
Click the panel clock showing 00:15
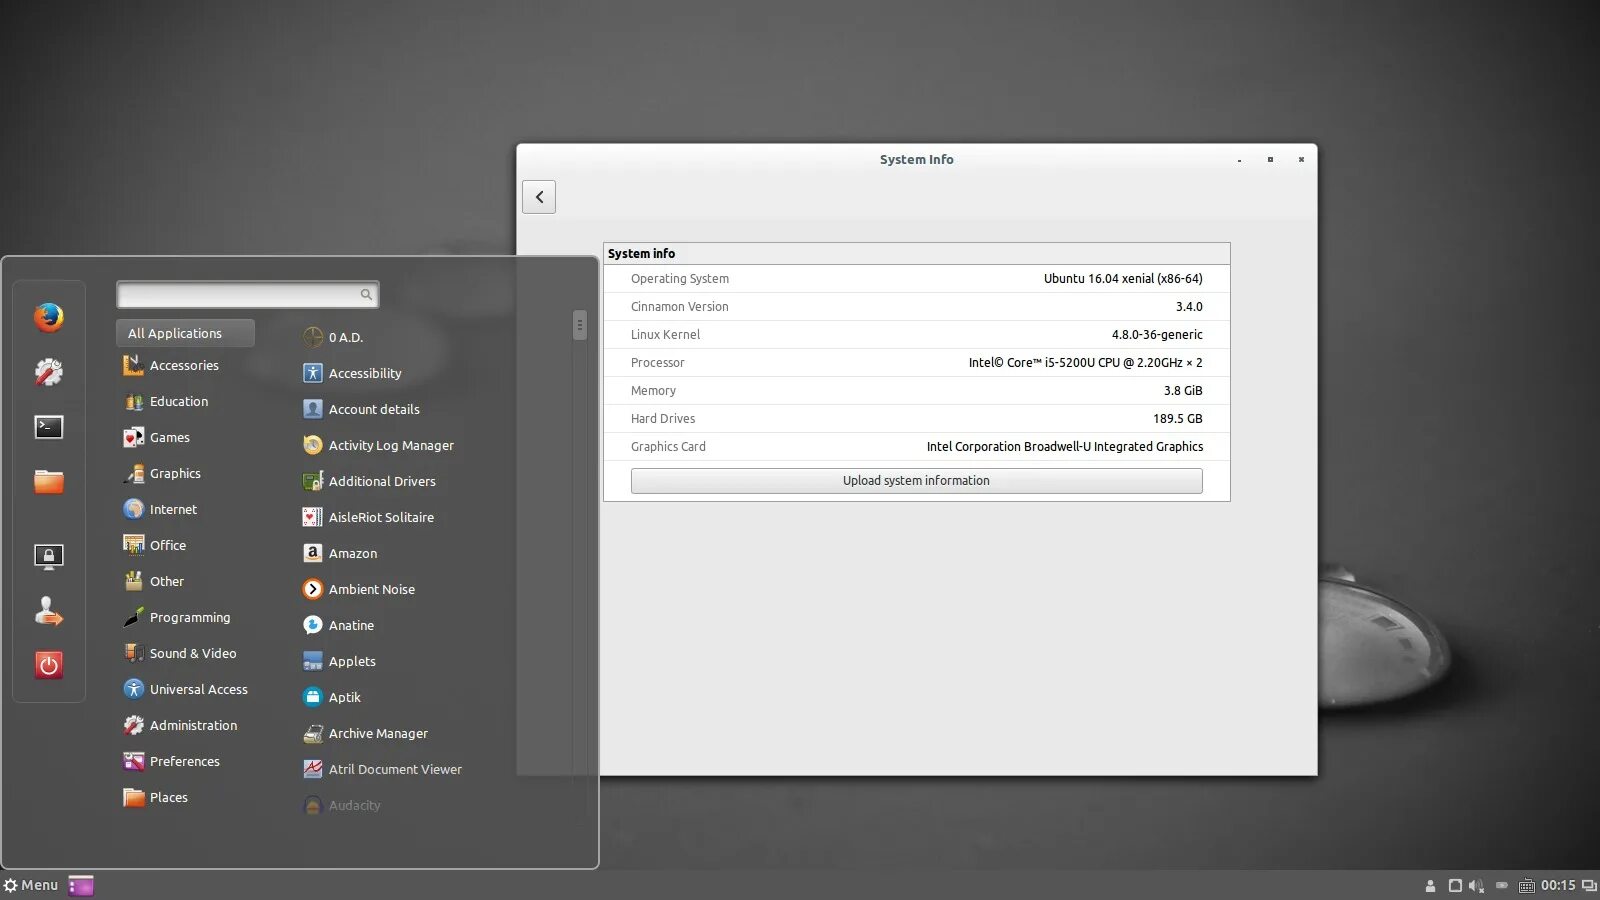pyautogui.click(x=1558, y=885)
